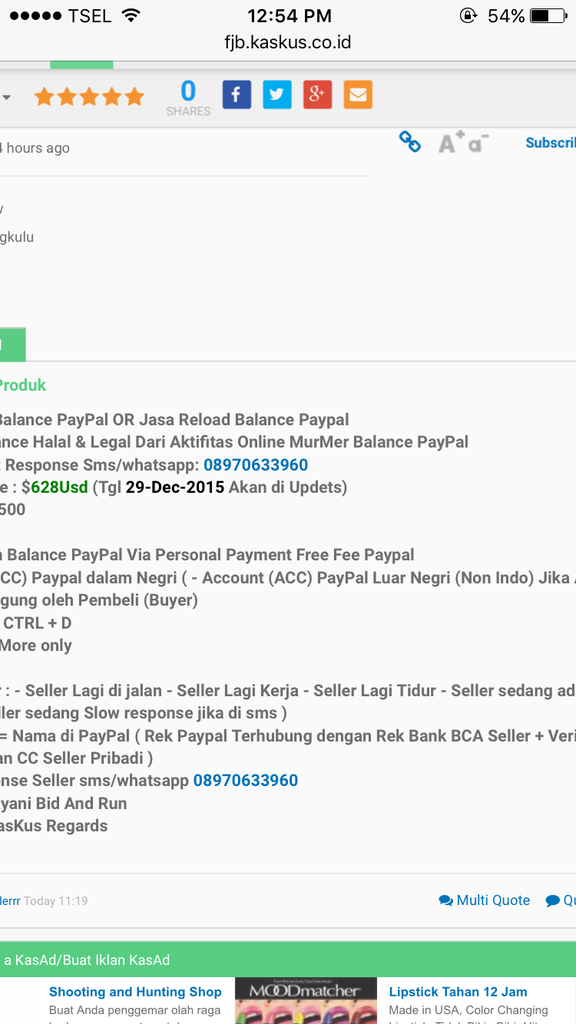Copy permalink using chain link icon
Image resolution: width=576 pixels, height=1024 pixels.
coord(409,142)
